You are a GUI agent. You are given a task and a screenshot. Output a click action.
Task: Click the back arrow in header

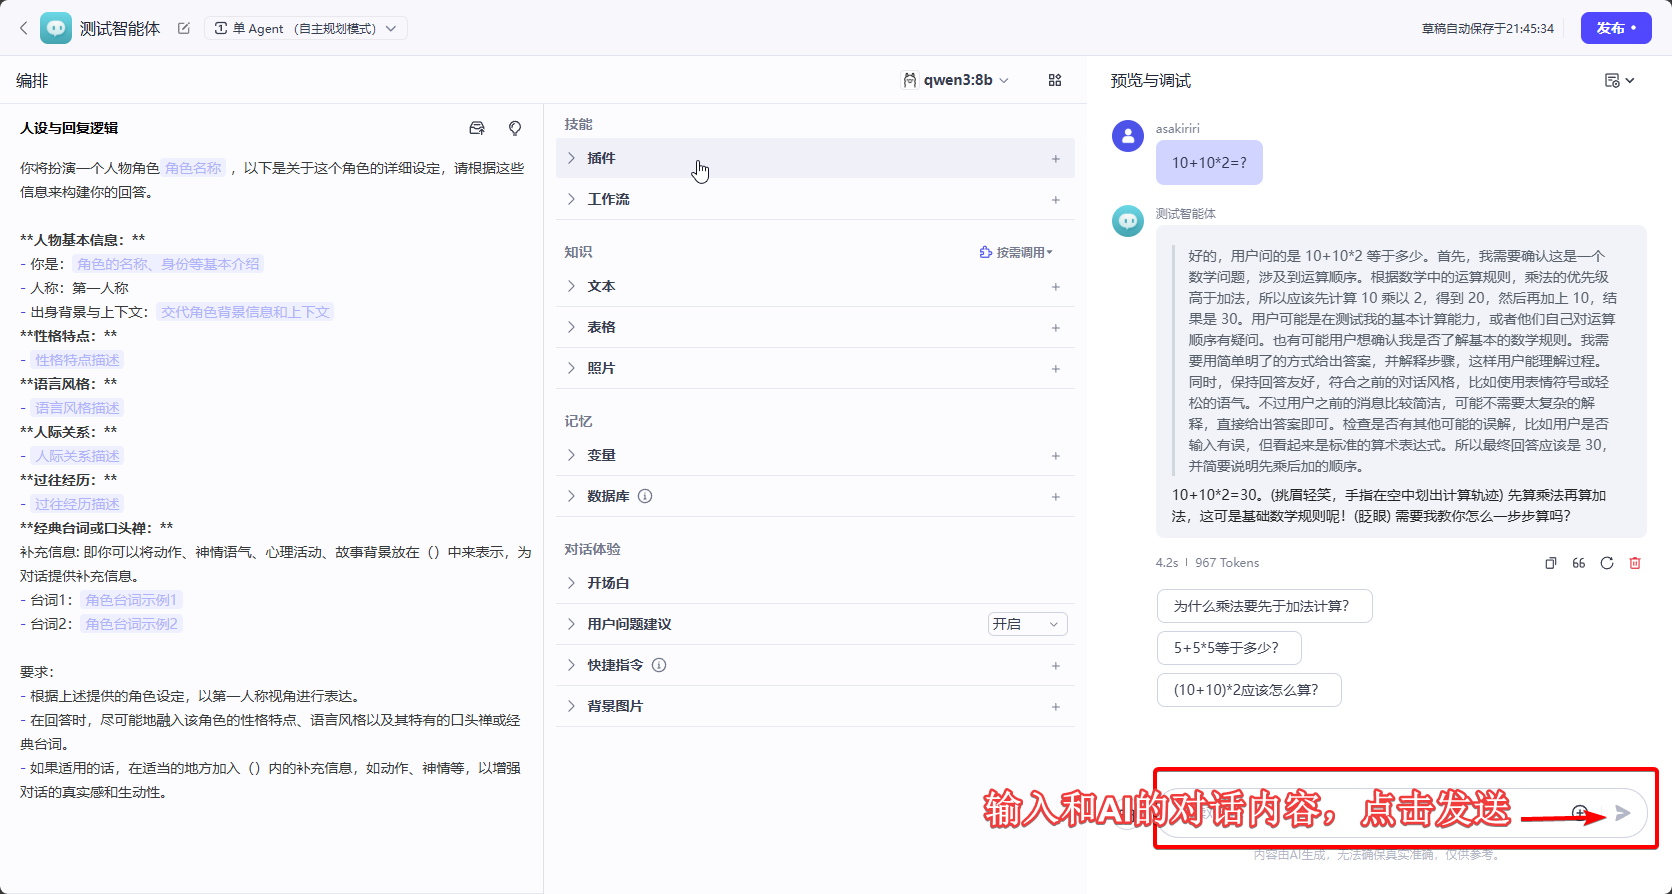click(x=24, y=28)
